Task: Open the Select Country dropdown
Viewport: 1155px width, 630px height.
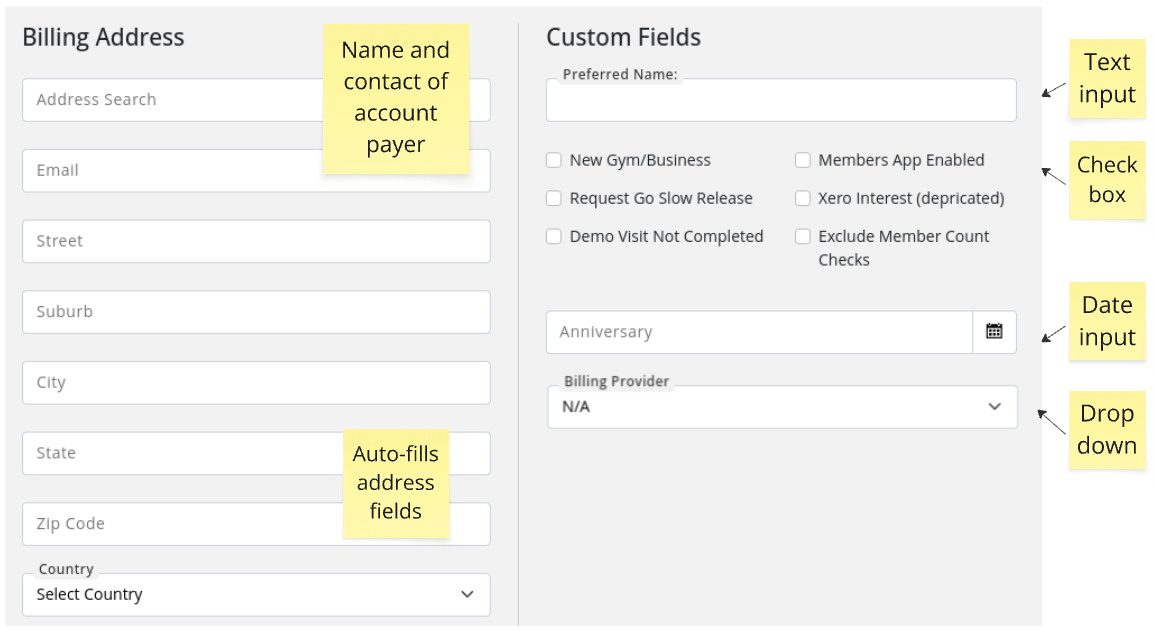Action: coord(240,595)
